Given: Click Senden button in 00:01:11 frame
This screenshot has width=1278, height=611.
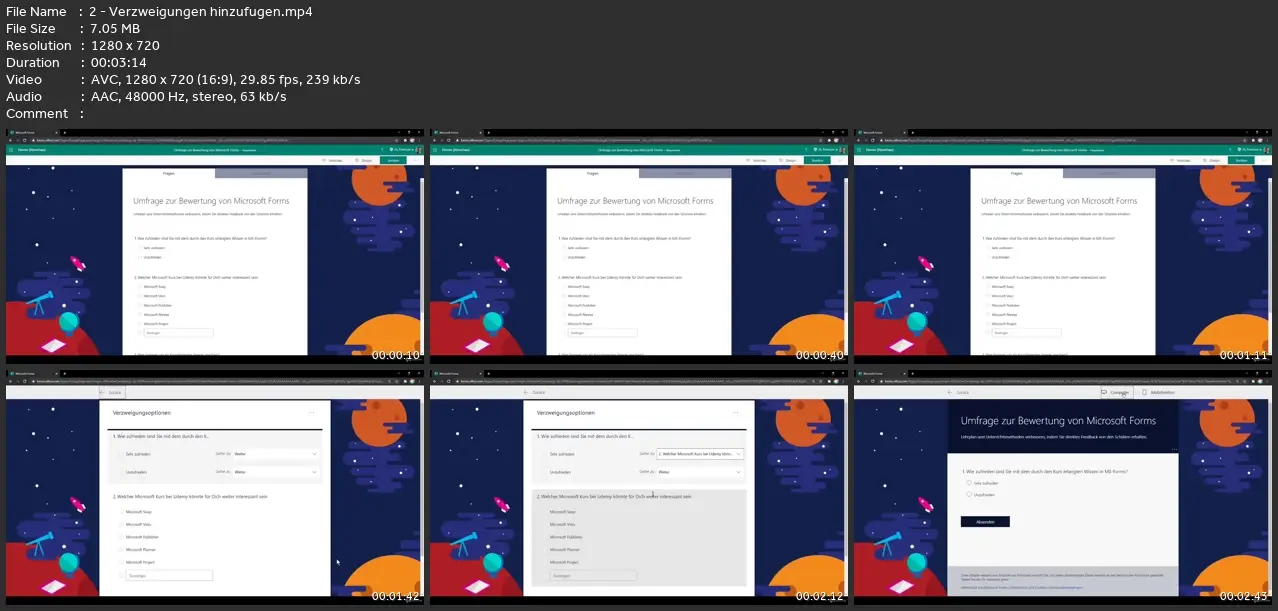Looking at the screenshot, I should 1241,160.
